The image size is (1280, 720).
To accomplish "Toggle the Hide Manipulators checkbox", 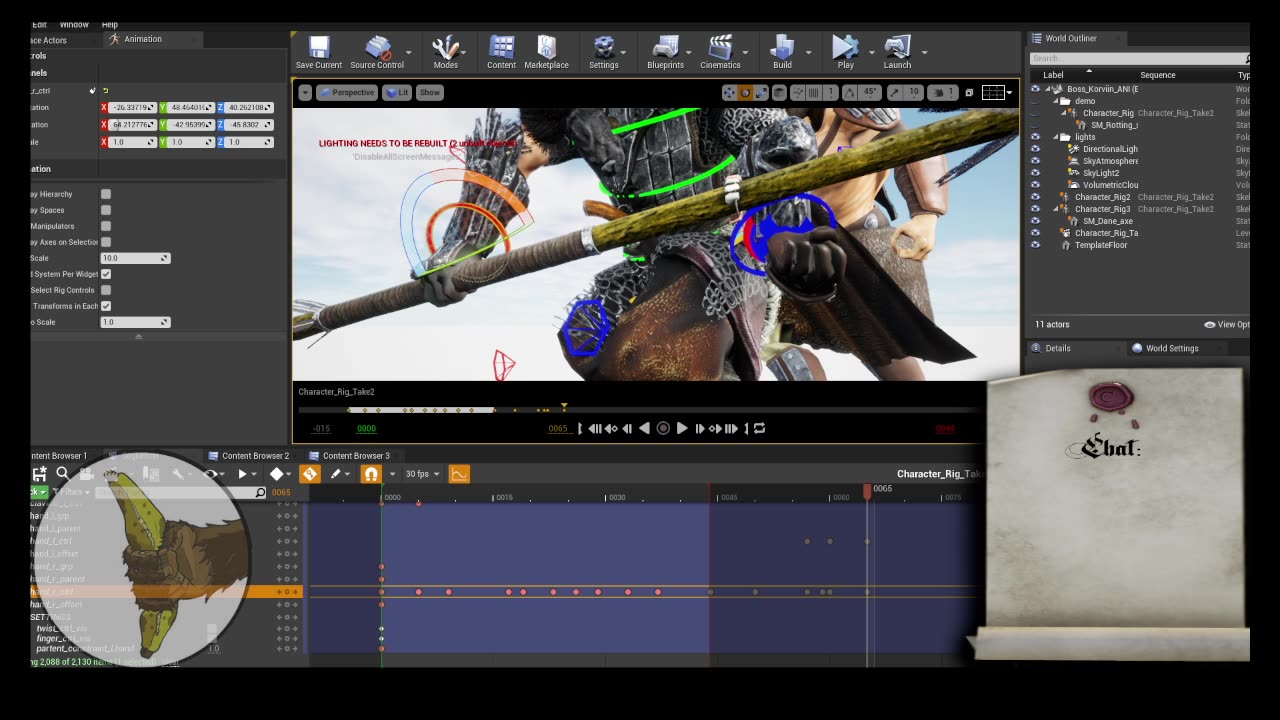I will [106, 226].
